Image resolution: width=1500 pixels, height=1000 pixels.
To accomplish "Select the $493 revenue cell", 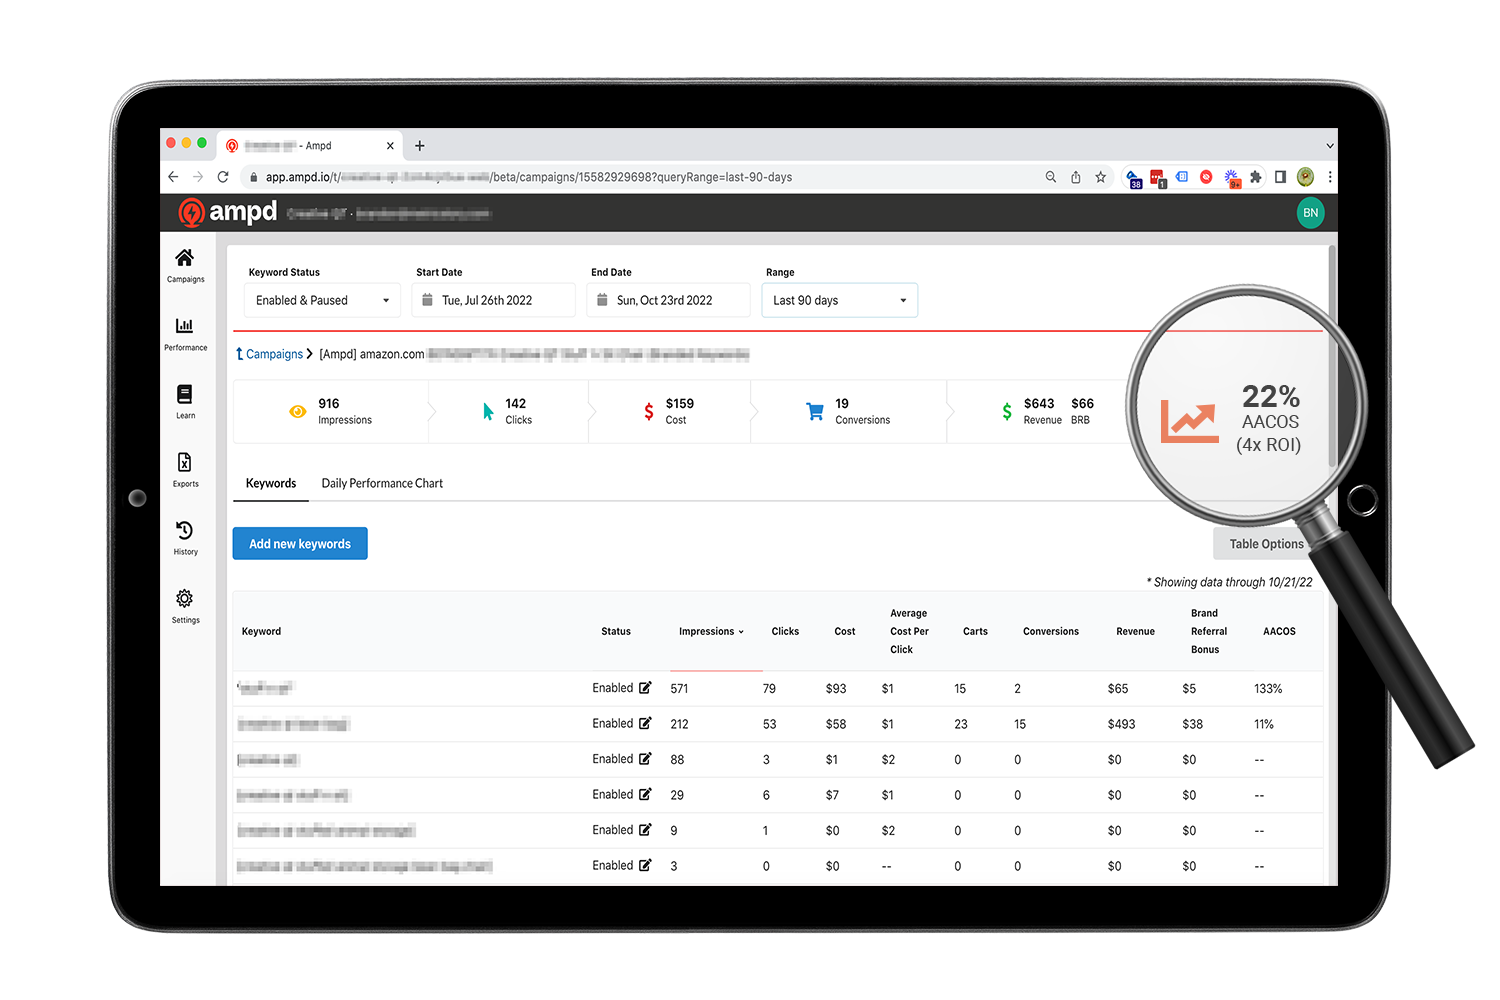I will tap(1121, 724).
